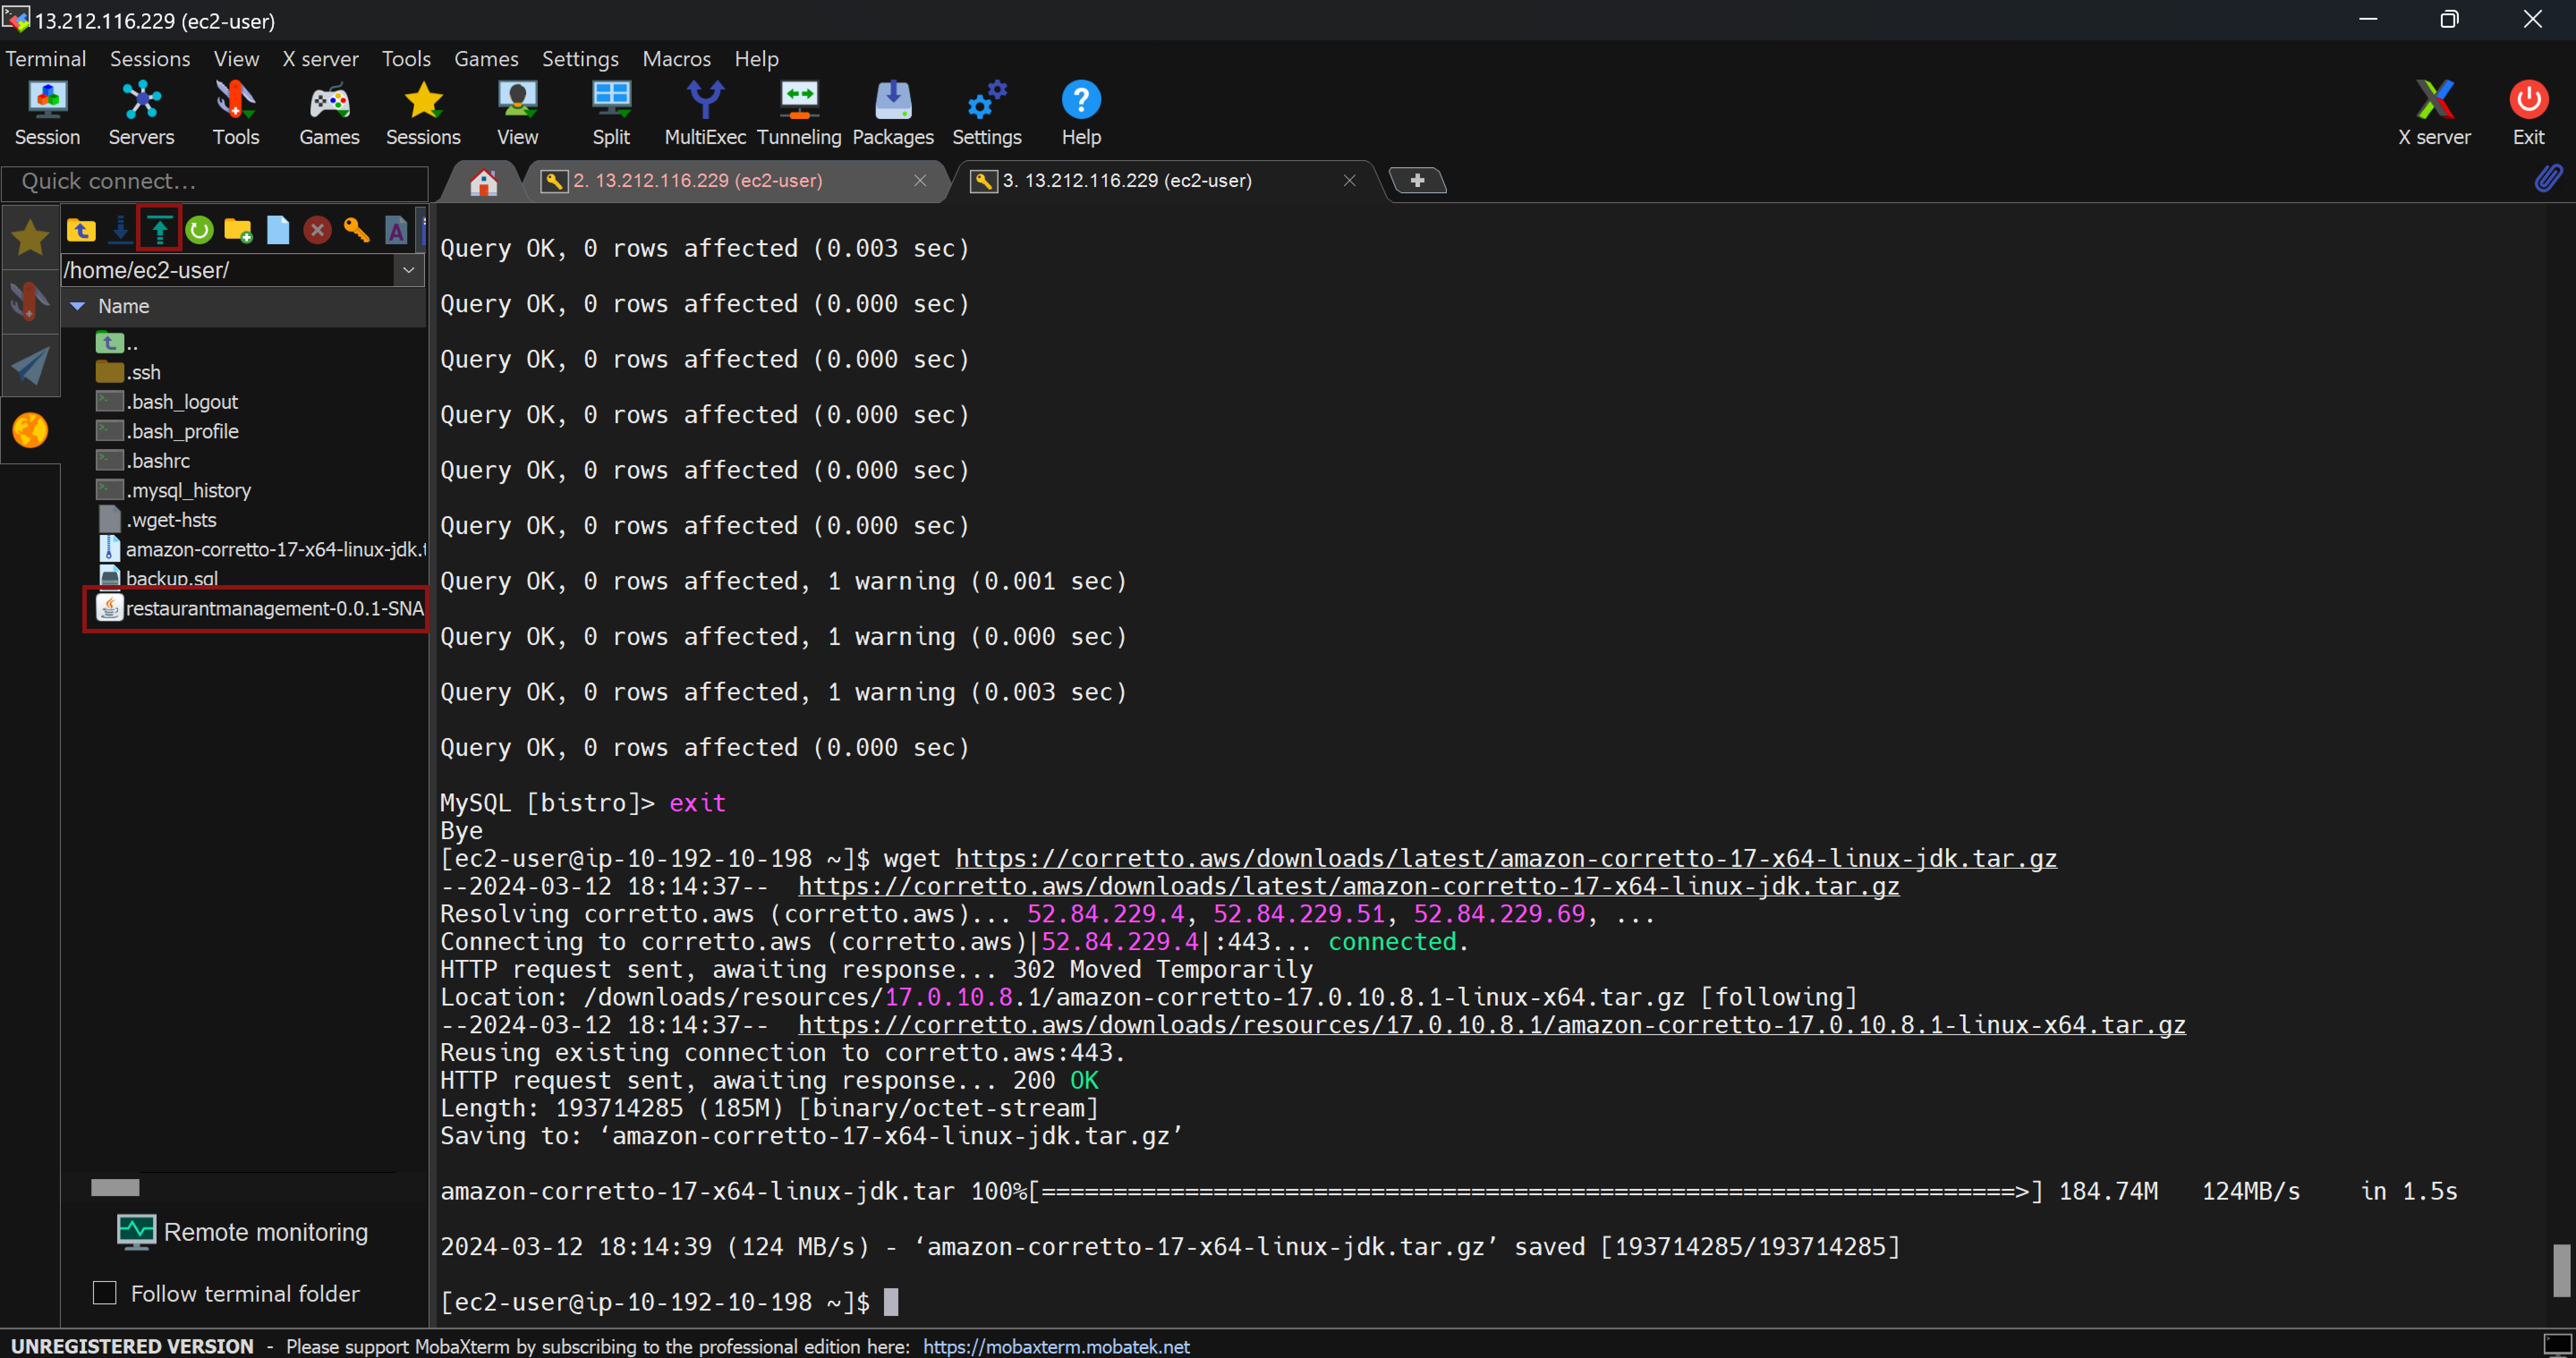Create a new folder in SFTP panel
This screenshot has width=2576, height=1358.
point(238,230)
